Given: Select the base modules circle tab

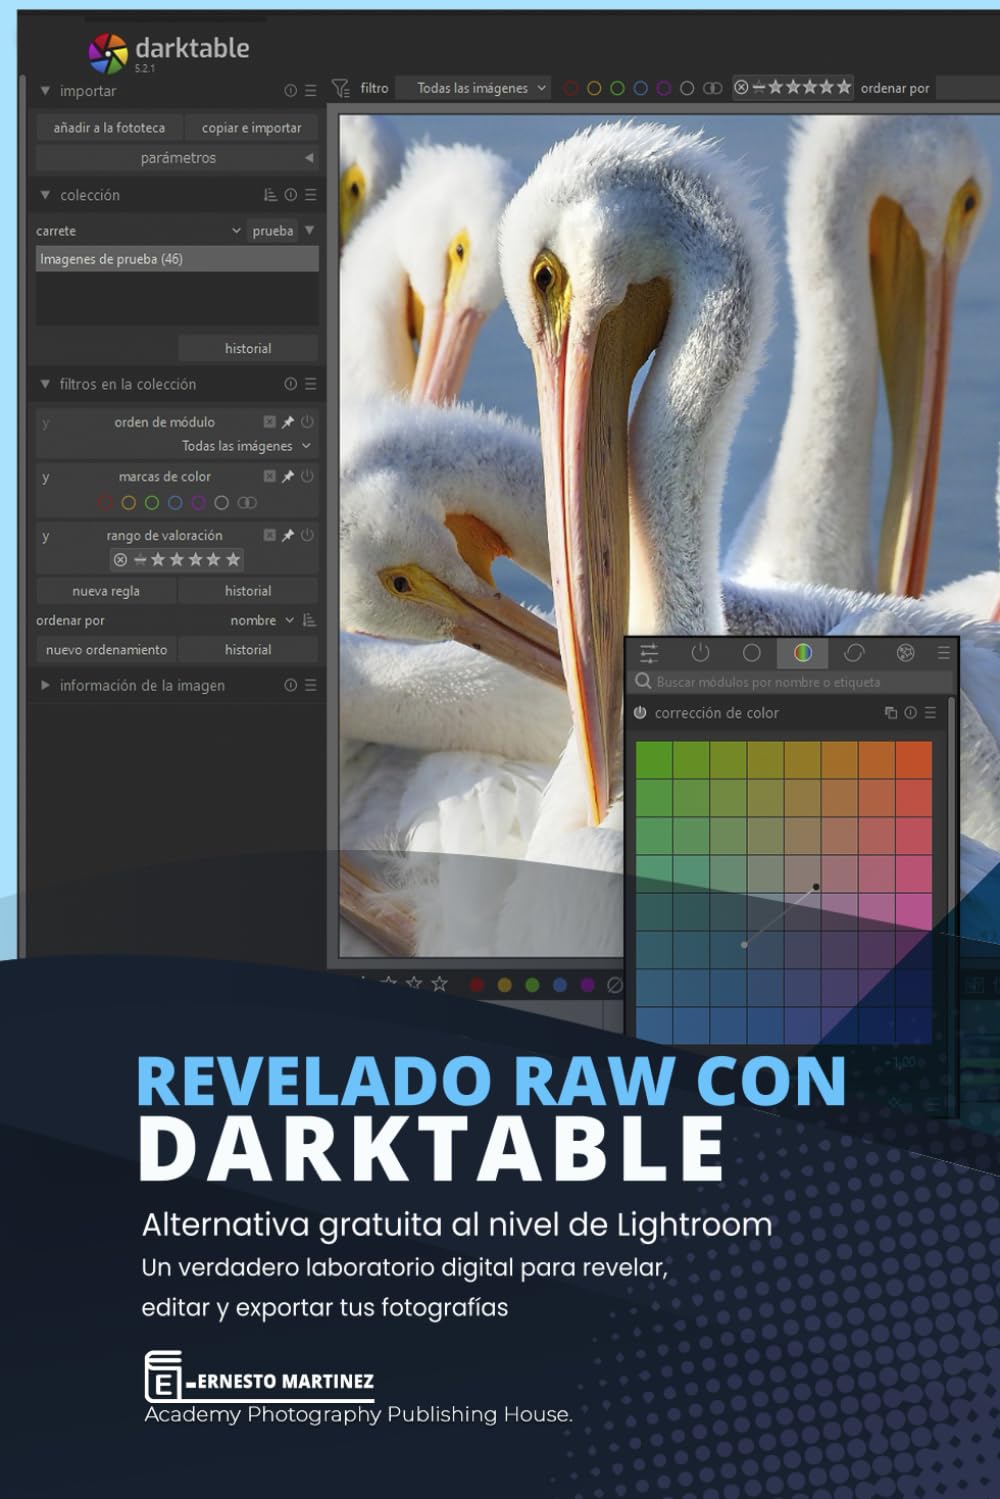Looking at the screenshot, I should point(752,653).
